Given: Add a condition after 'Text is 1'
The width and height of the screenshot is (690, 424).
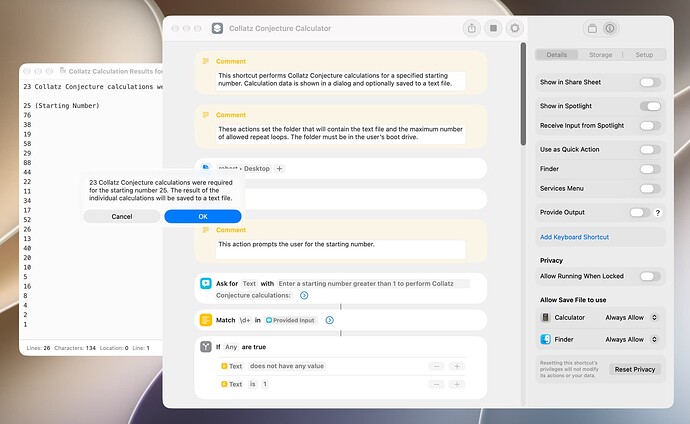Looking at the screenshot, I should [457, 384].
